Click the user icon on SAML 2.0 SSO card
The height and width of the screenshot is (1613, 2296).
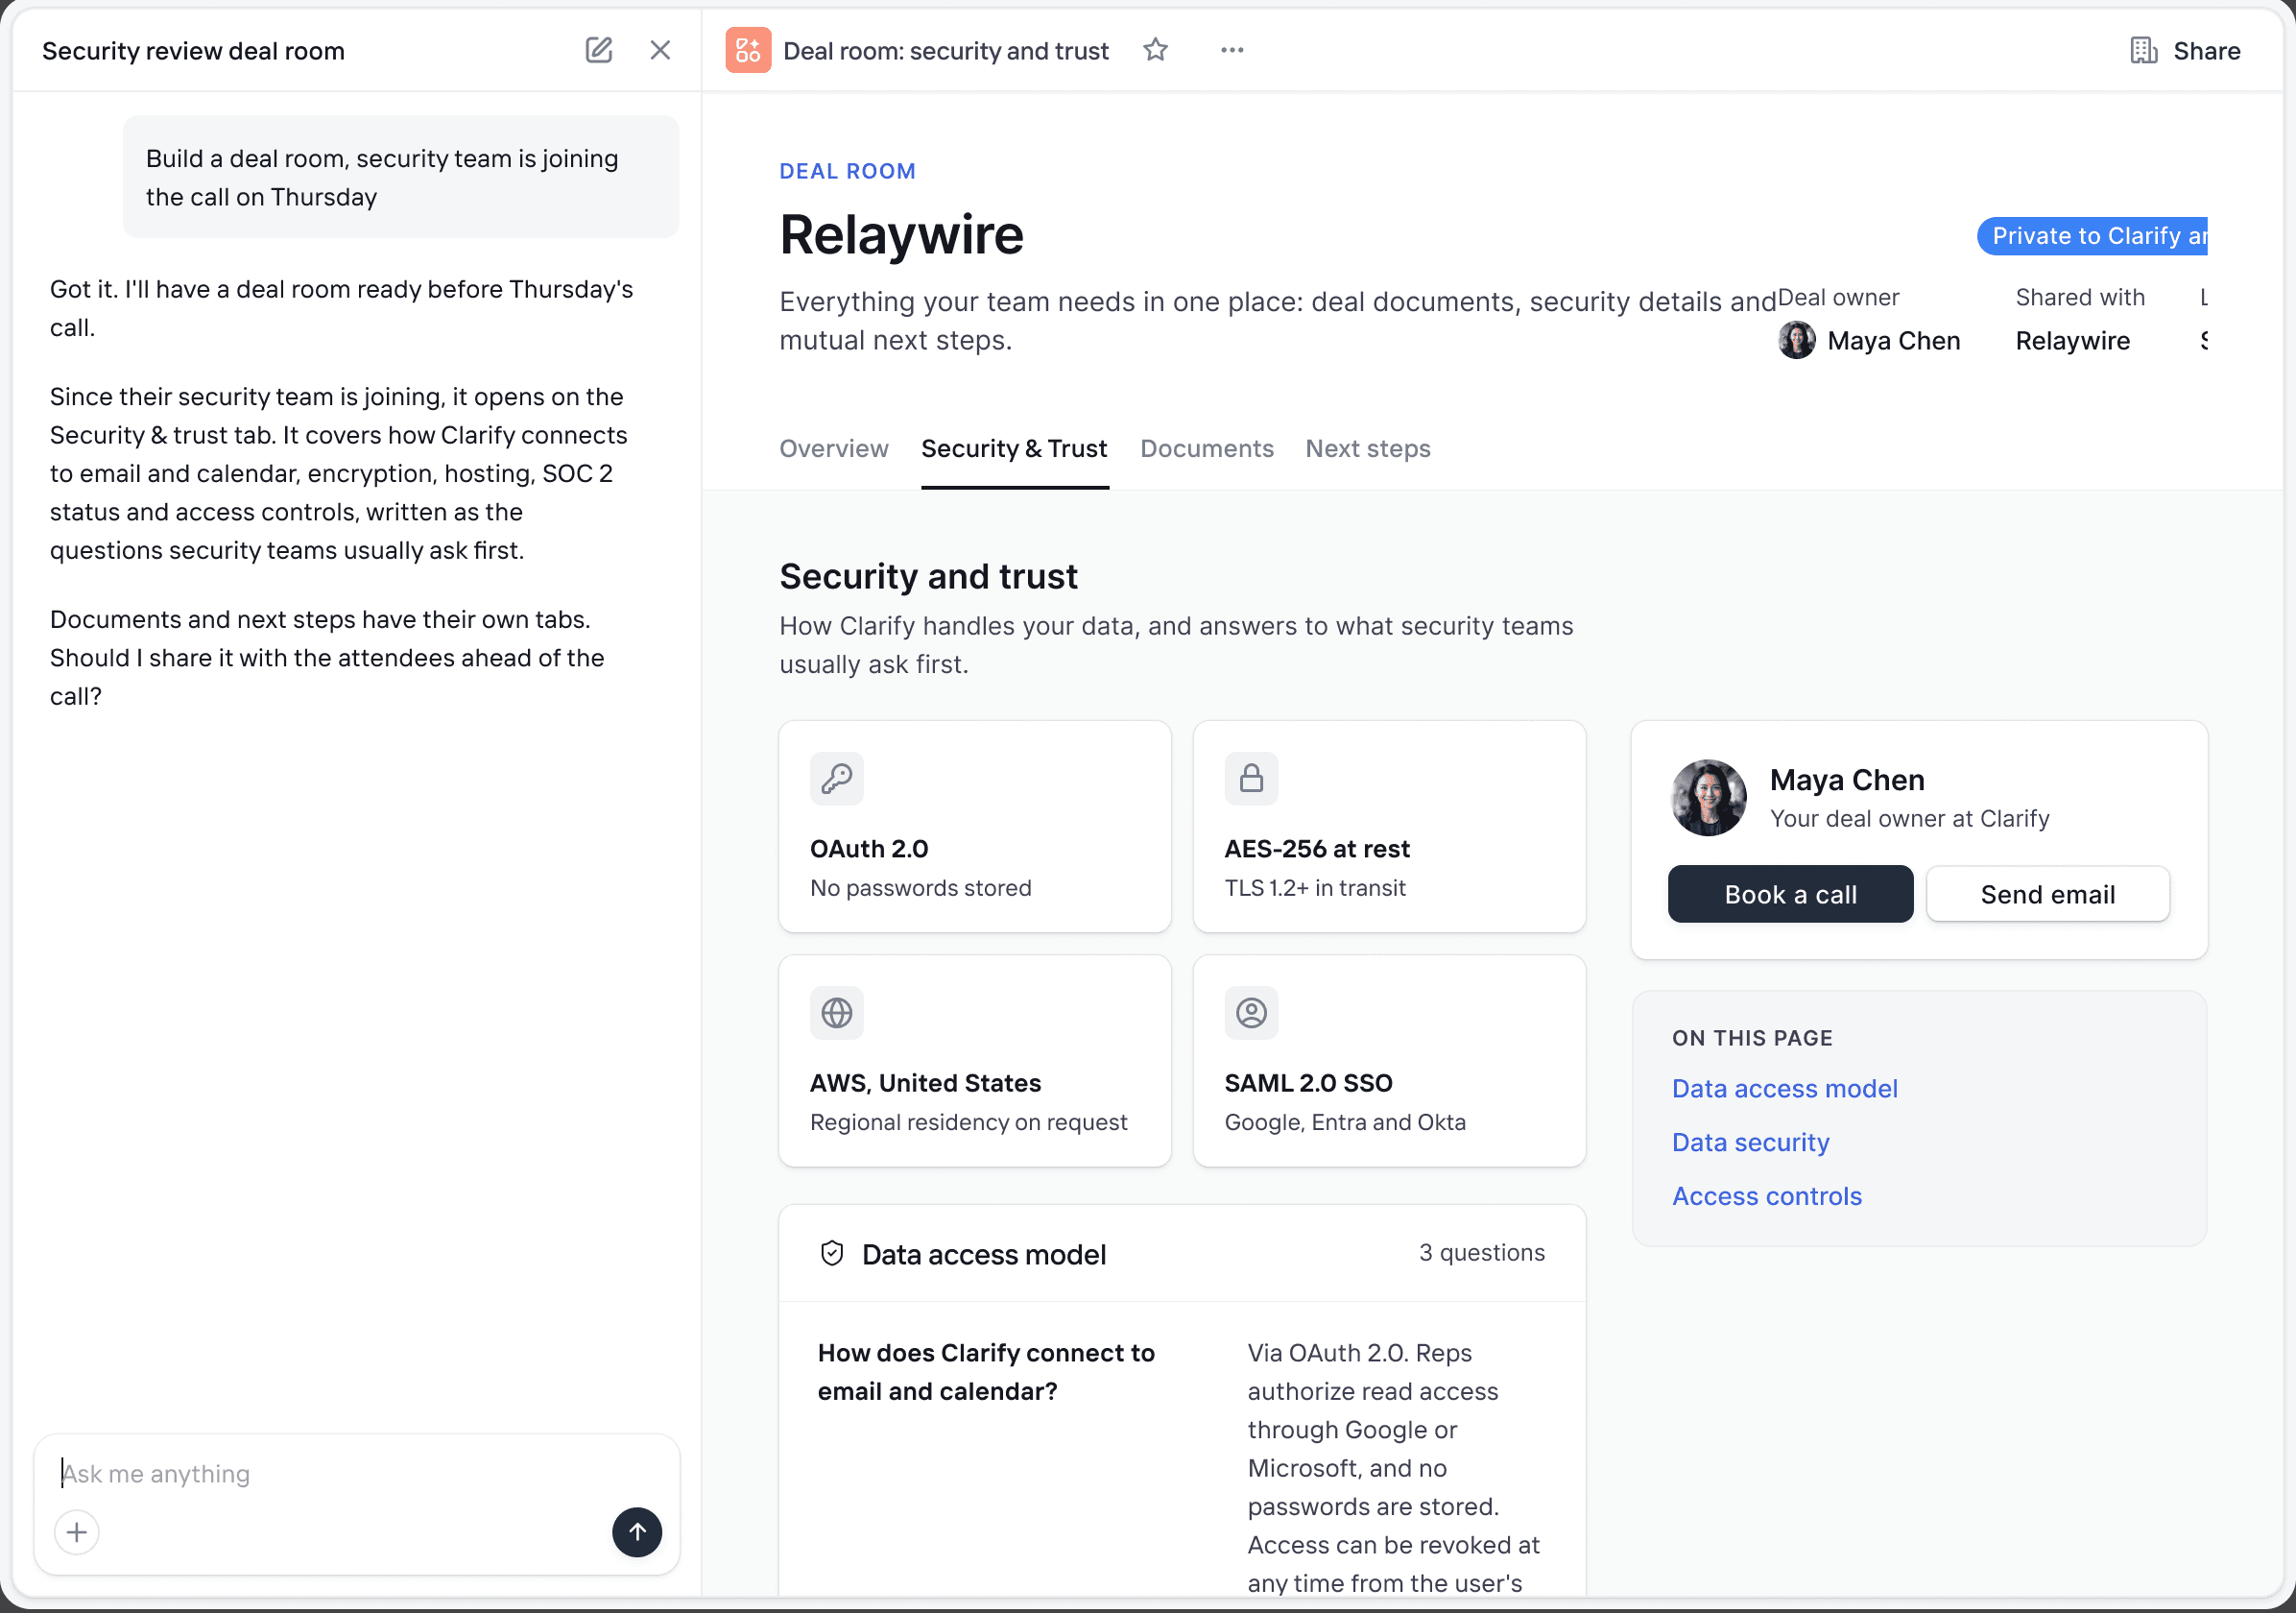point(1251,1013)
